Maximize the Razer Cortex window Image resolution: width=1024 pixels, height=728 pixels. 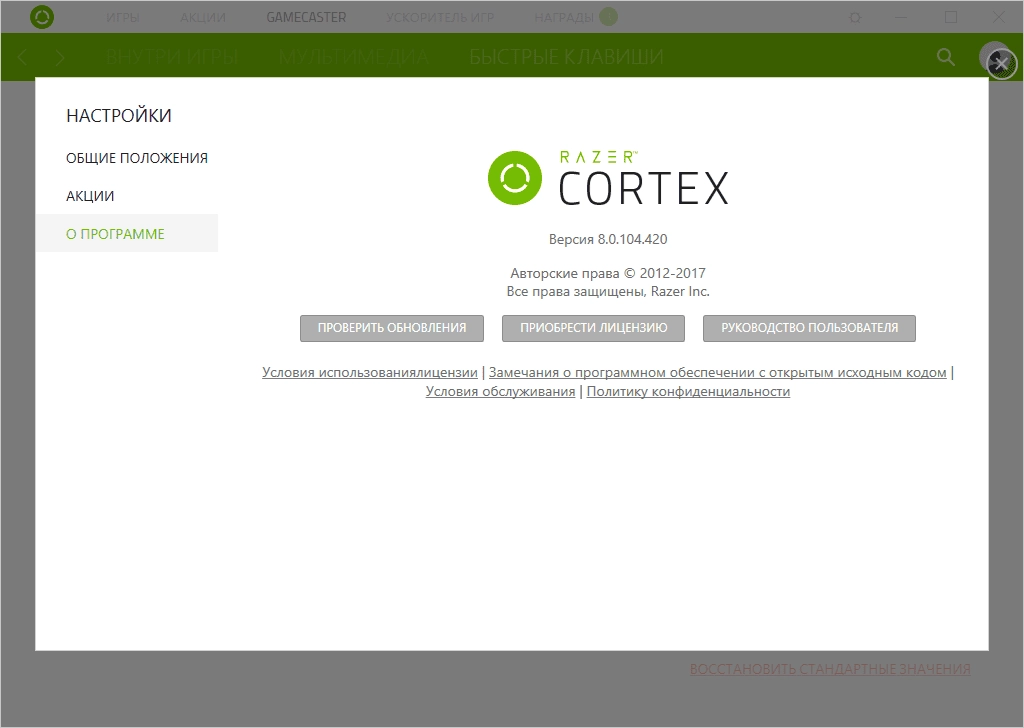[x=951, y=18]
